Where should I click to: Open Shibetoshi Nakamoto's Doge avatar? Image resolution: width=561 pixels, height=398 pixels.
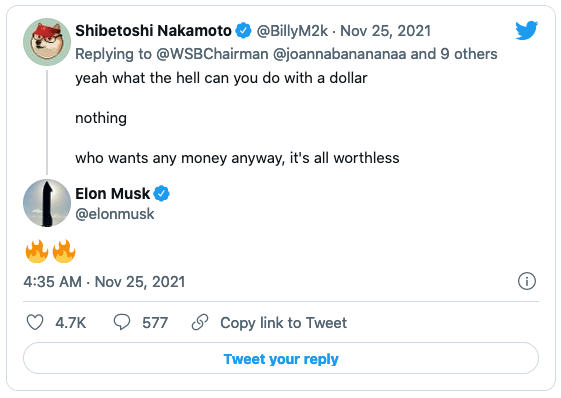[47, 42]
